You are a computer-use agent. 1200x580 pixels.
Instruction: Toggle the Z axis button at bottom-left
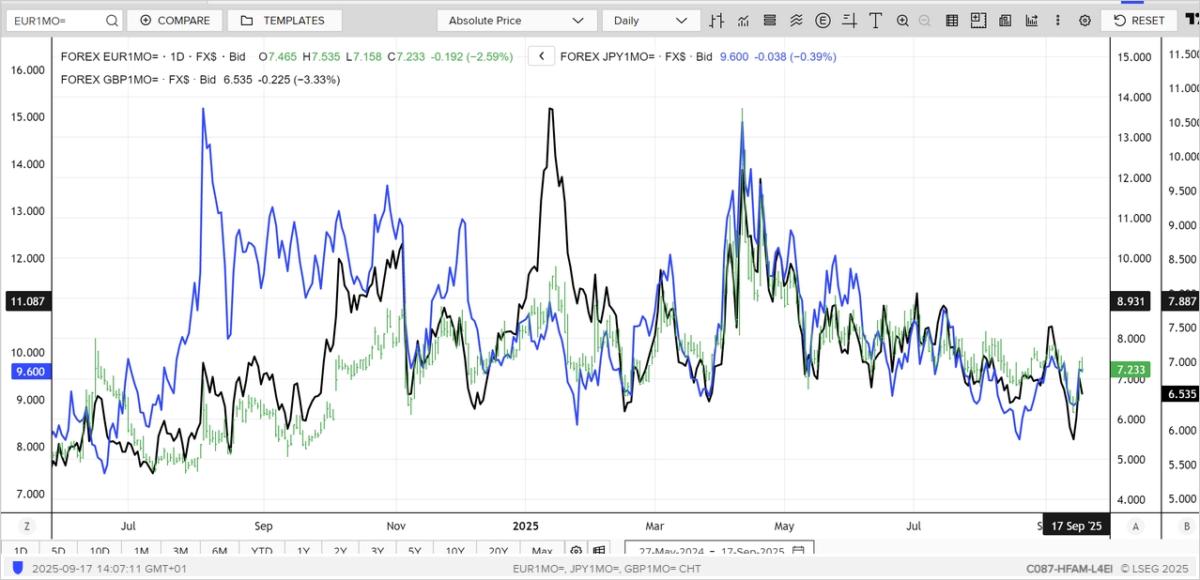26,526
